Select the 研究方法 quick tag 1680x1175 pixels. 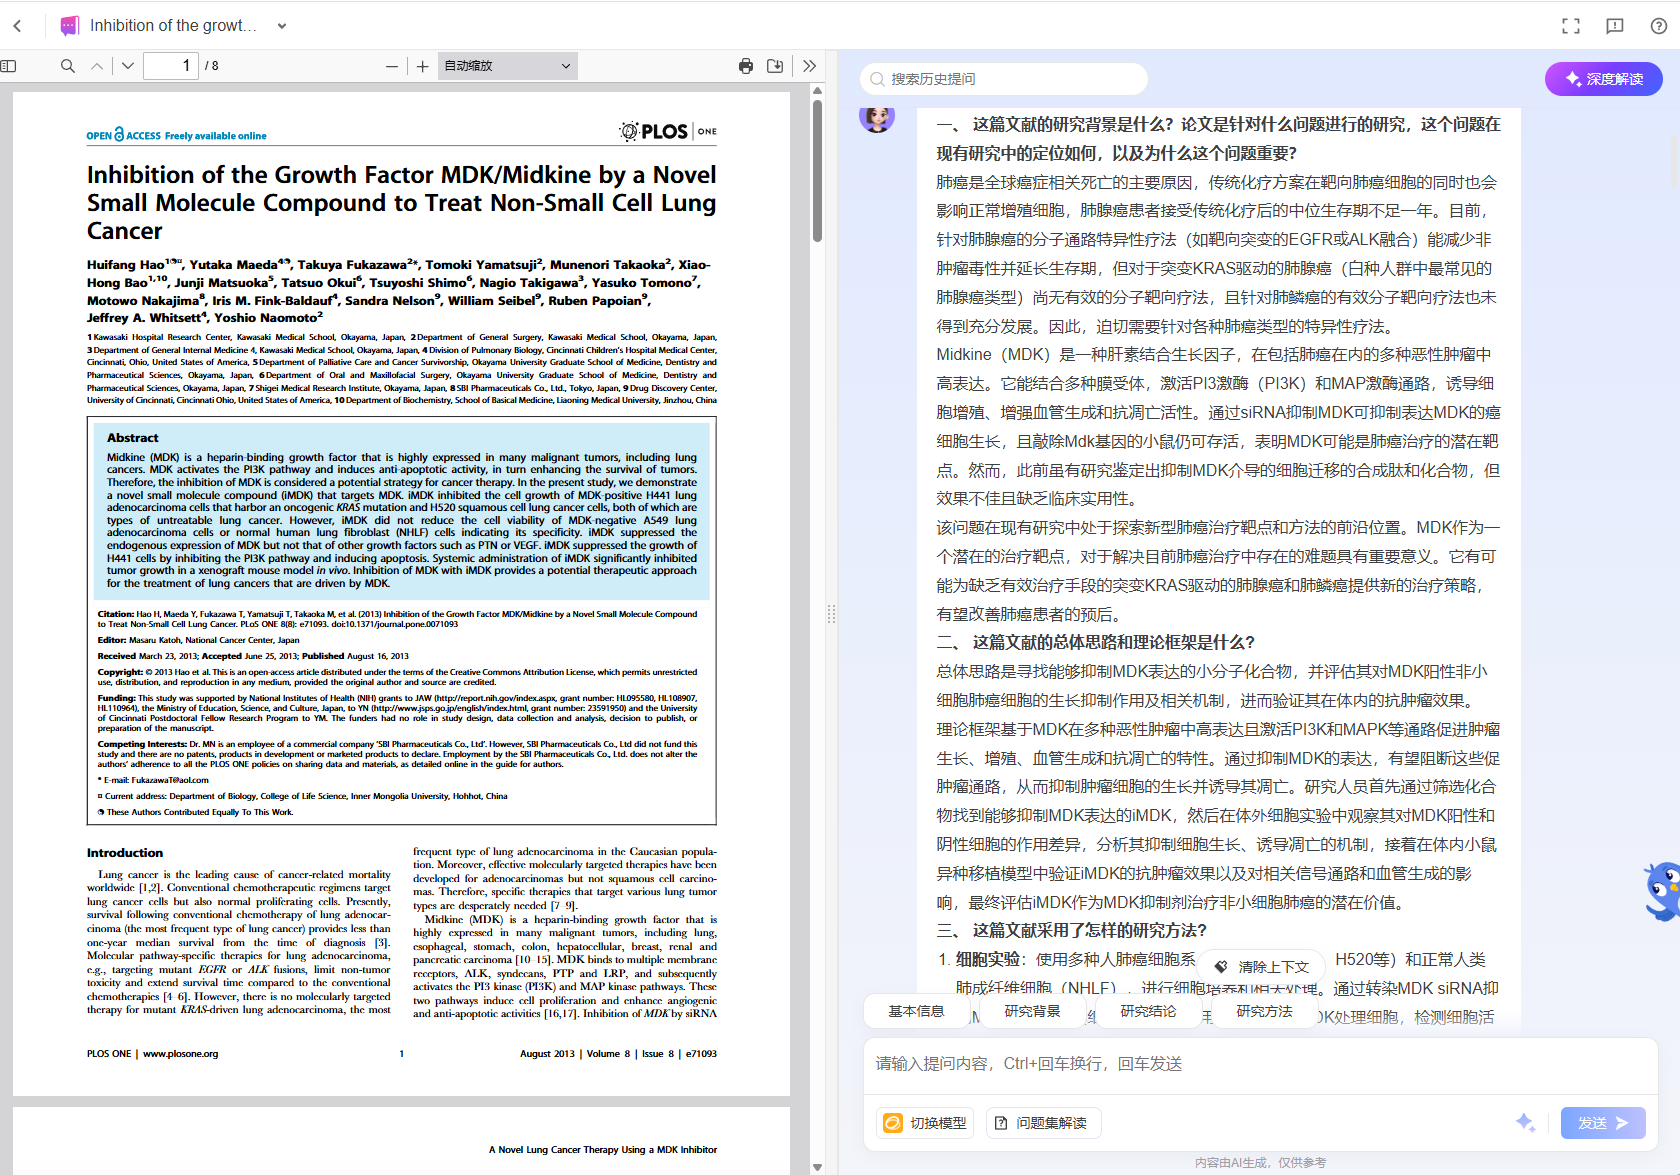click(1264, 1011)
